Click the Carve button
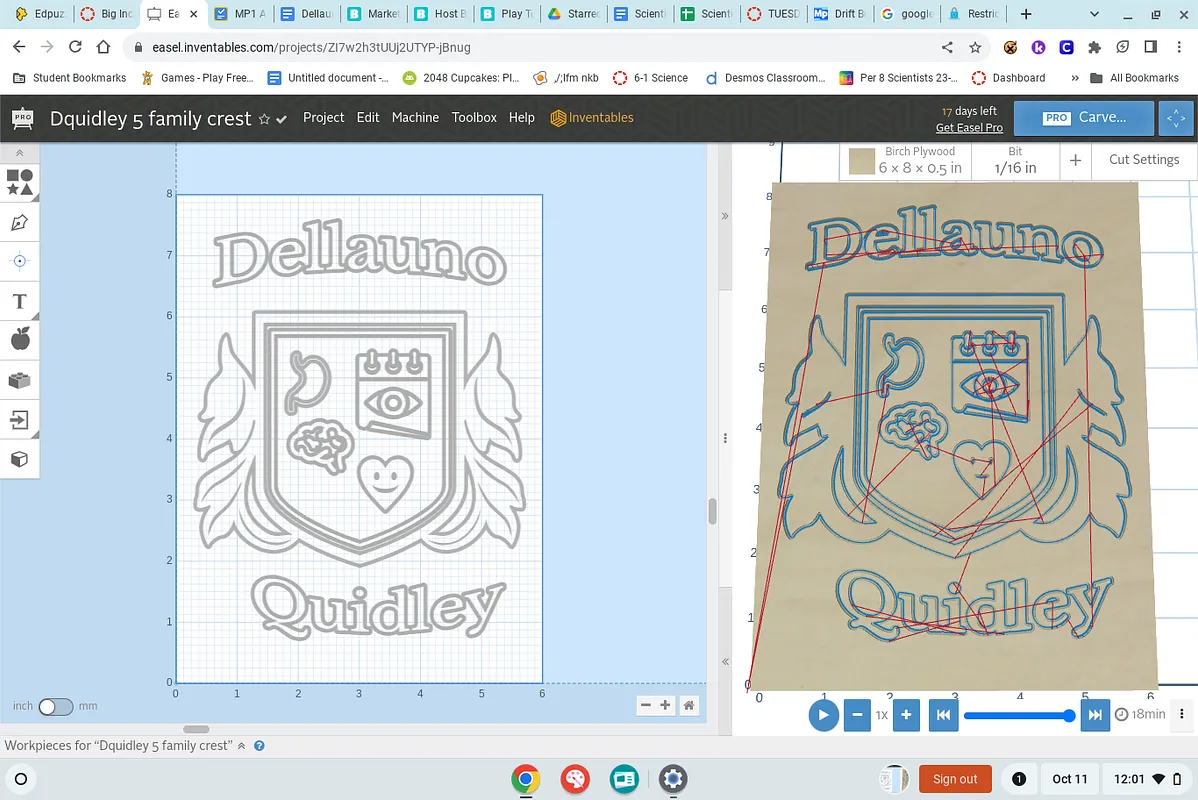Screen dimensions: 1198x800 [x=1085, y=117]
